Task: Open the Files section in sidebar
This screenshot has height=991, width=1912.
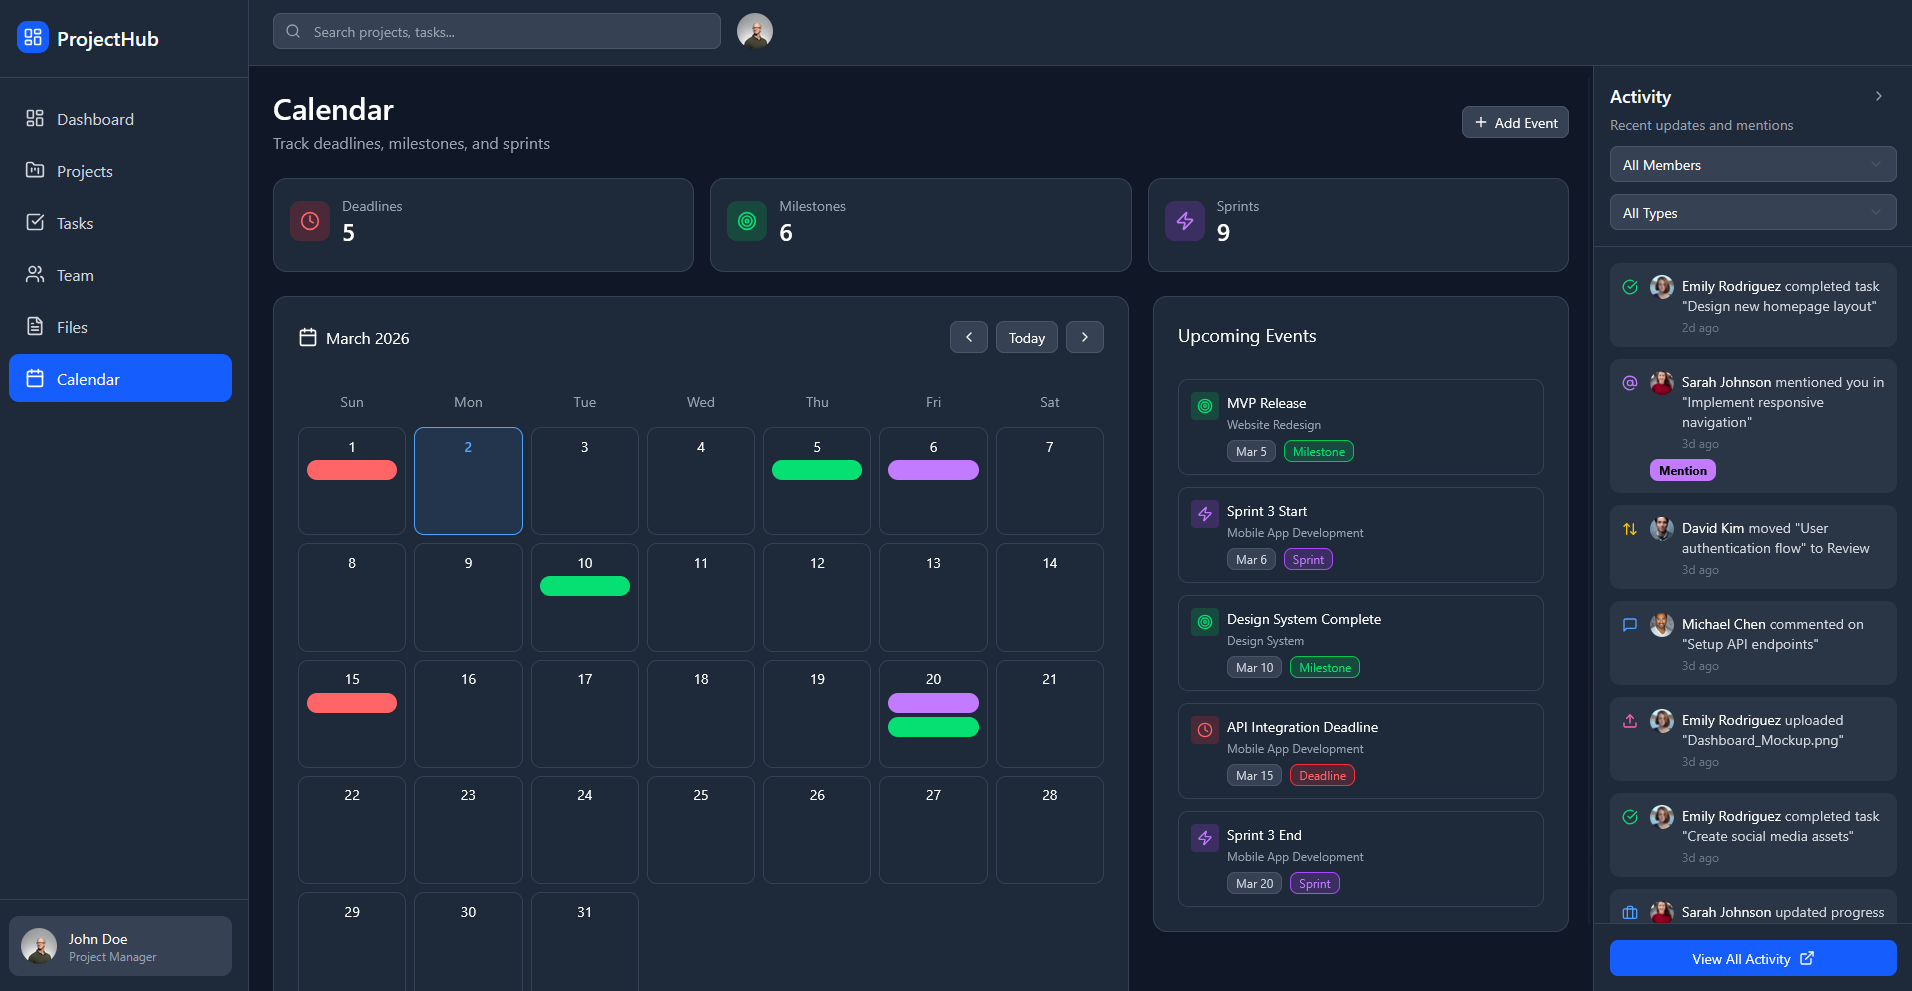Action: pos(72,327)
